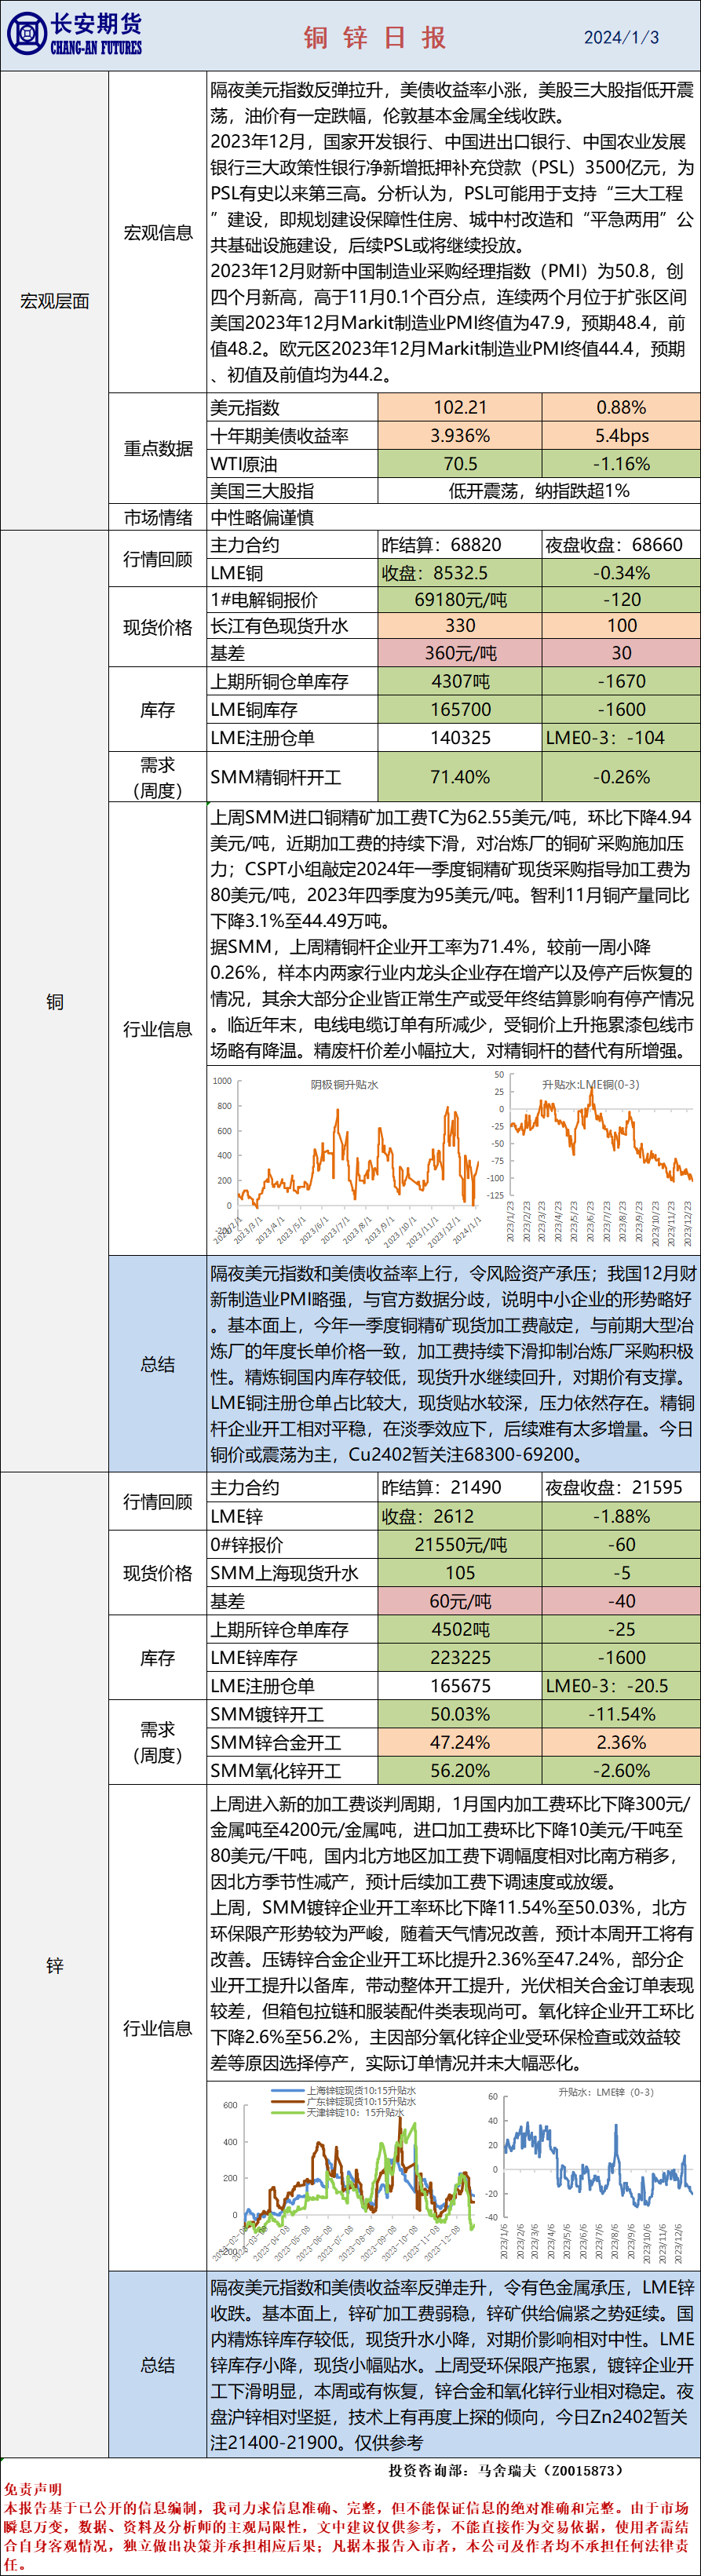Screen dimensions: 701x2576
Task: Click the SMM氧化锌开工 rate 56.20%
Action: tap(460, 1770)
